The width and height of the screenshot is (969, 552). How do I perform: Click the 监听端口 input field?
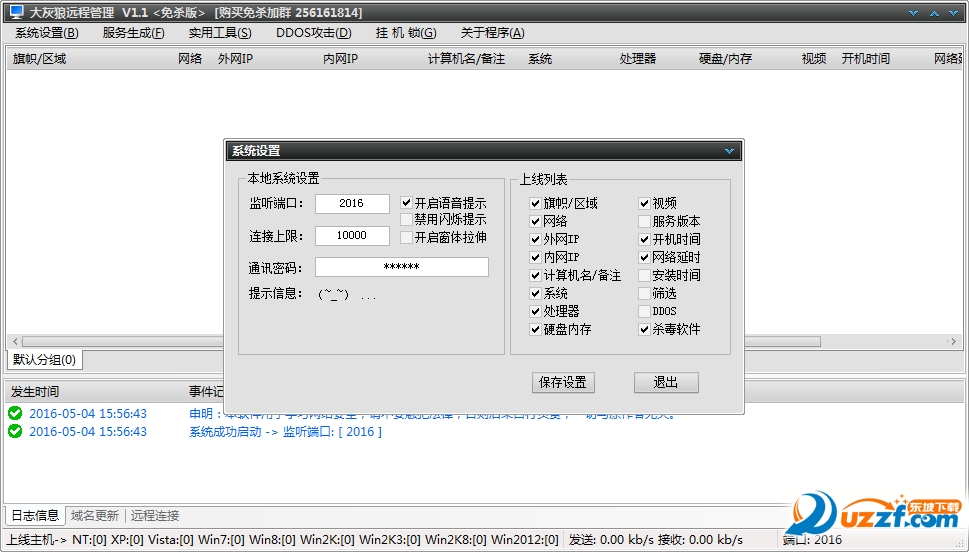[x=352, y=203]
